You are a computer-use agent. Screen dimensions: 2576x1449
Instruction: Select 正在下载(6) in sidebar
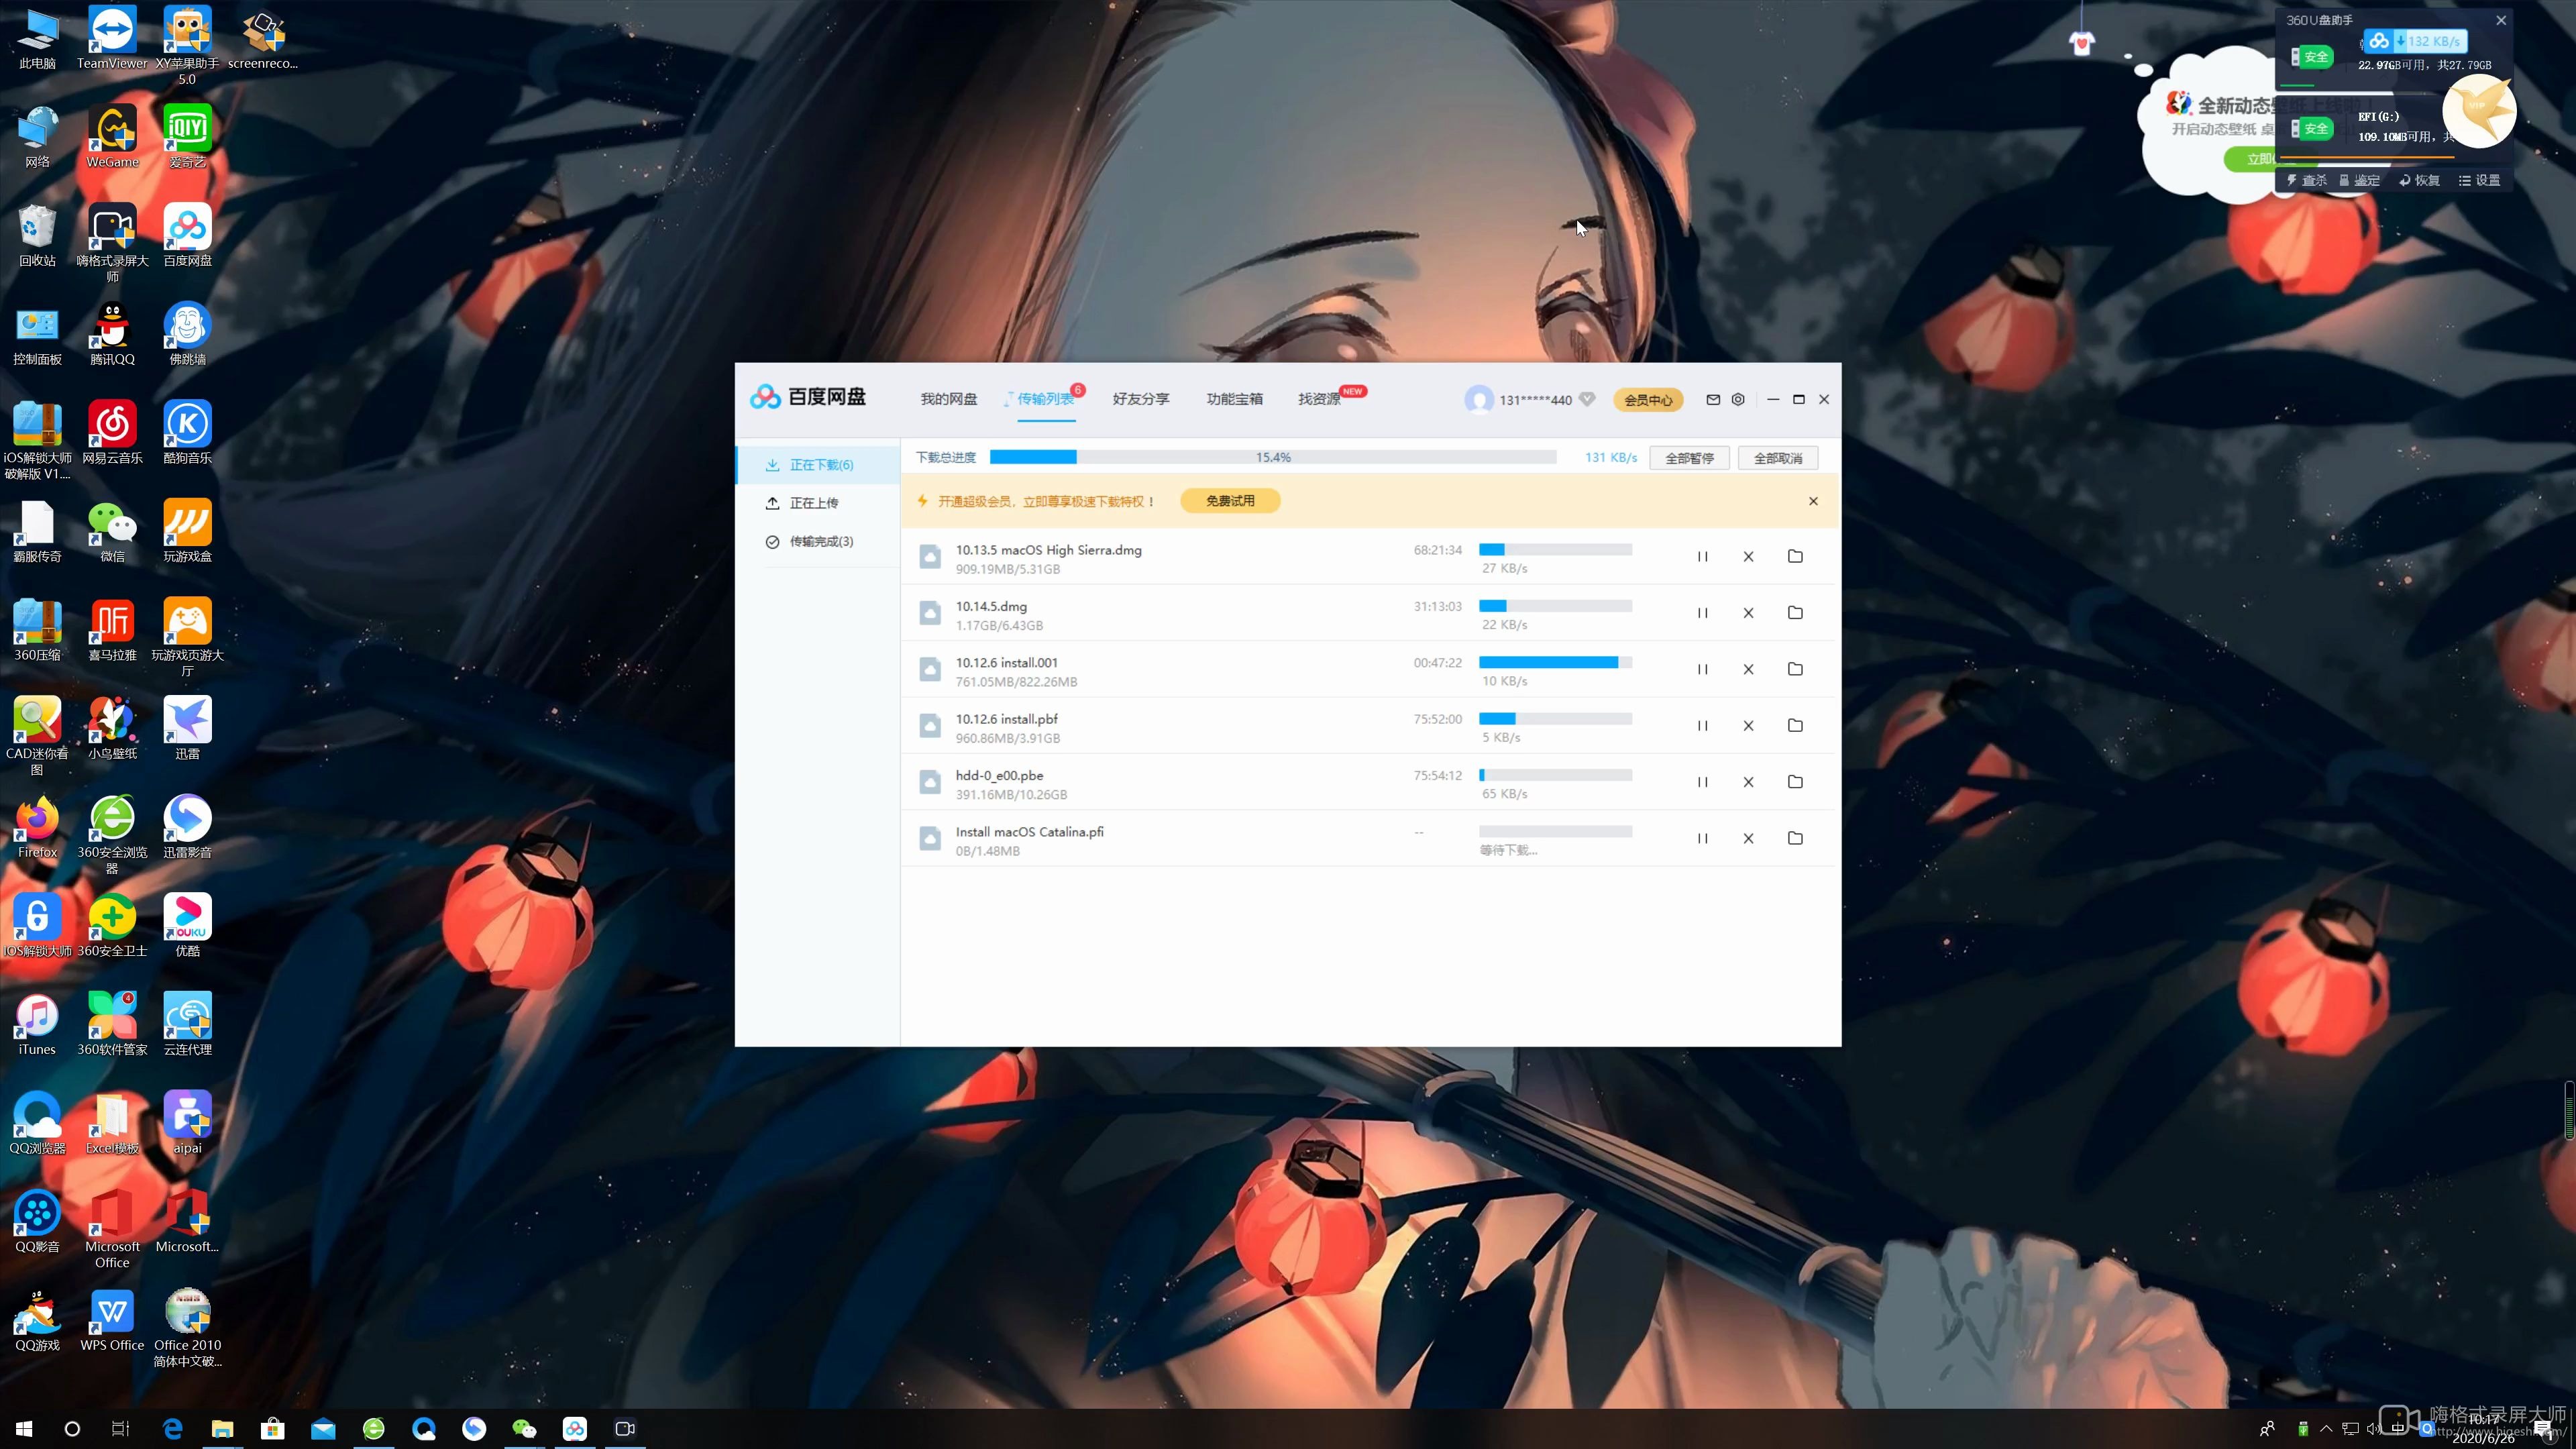click(x=818, y=465)
